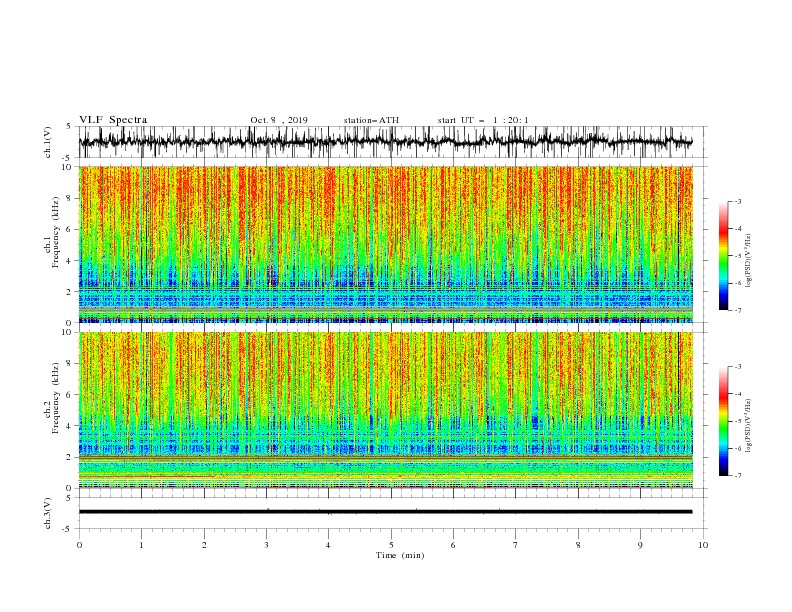Click time axis tick label "5"
792x612 pixels.
pos(391,545)
